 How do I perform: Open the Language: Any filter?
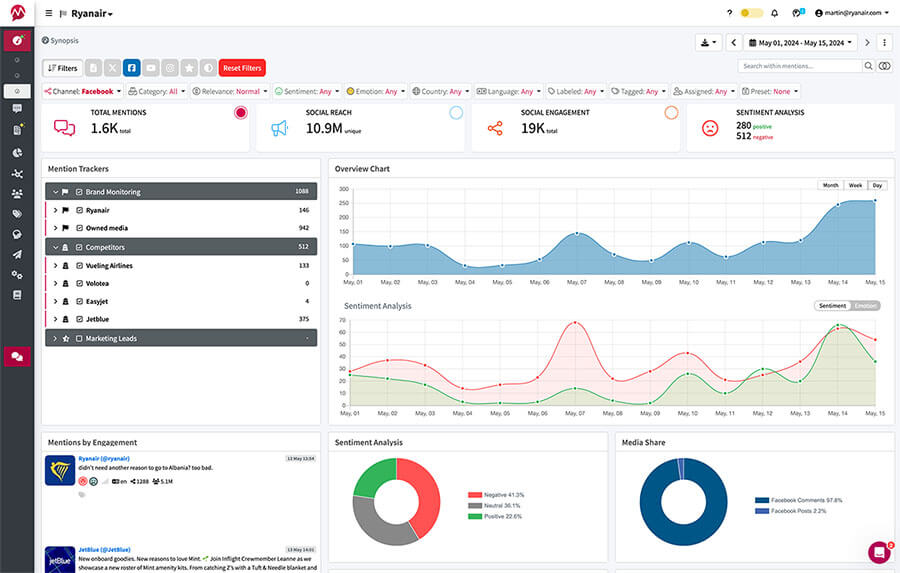(509, 91)
